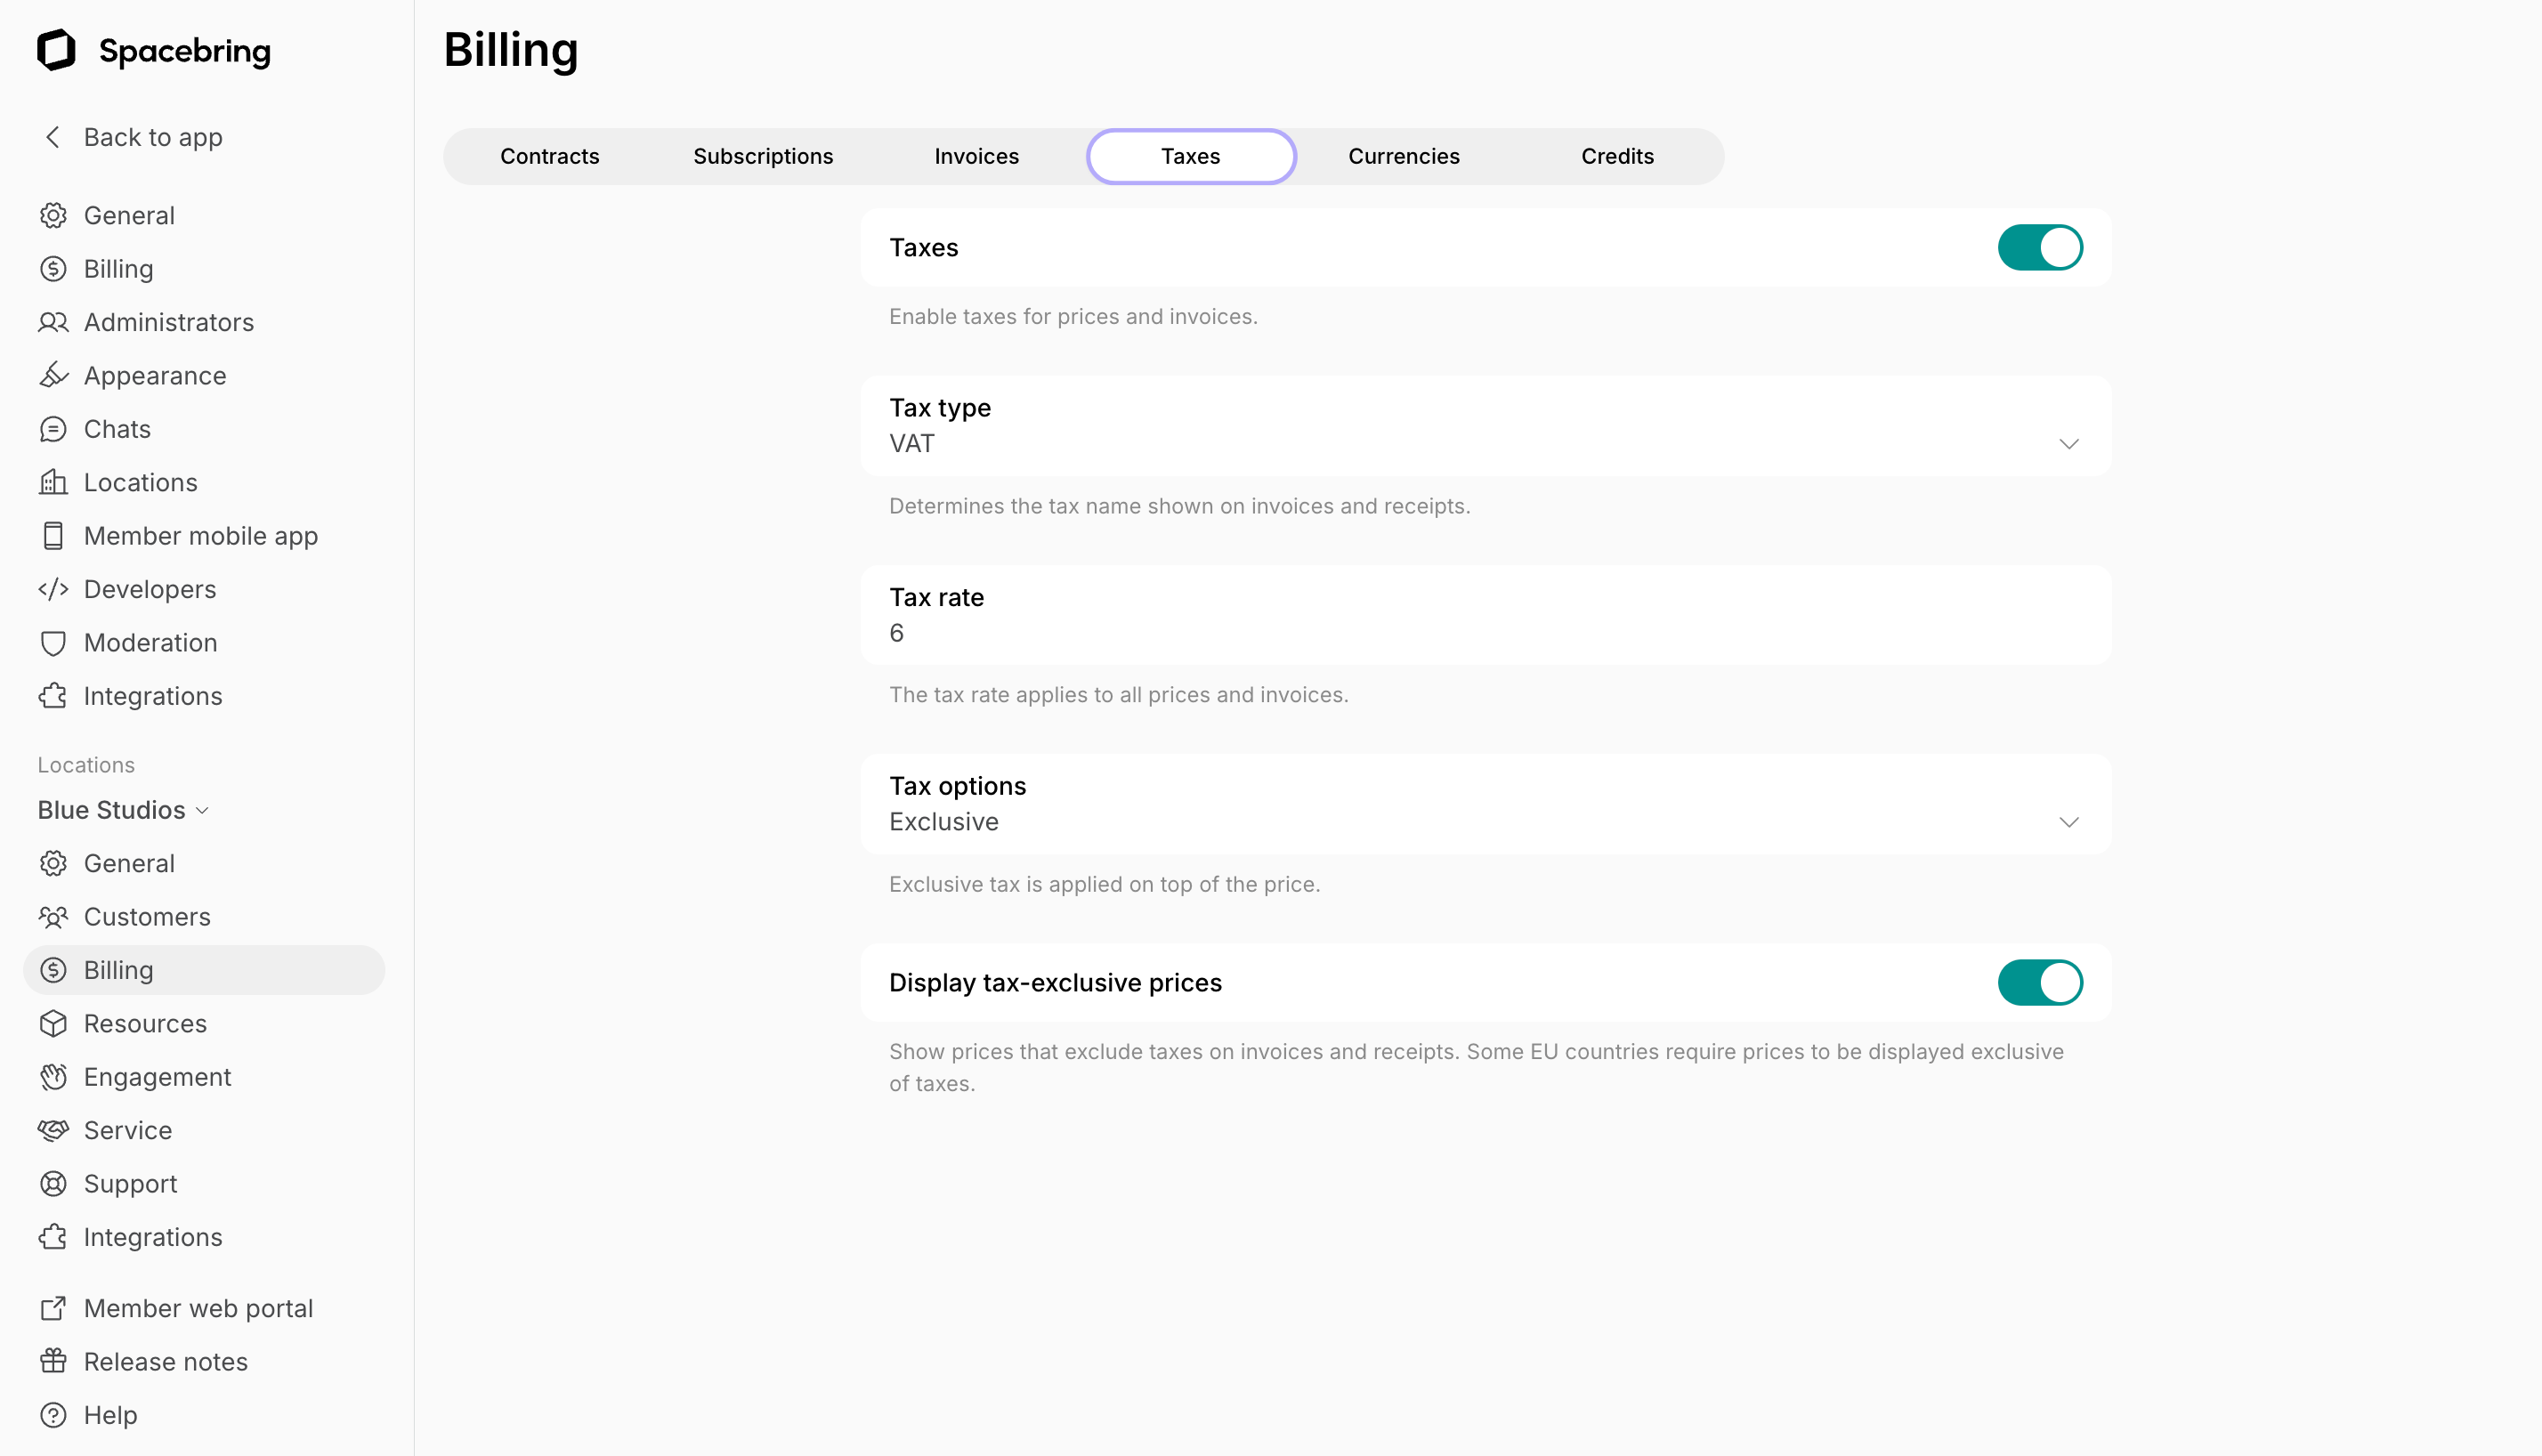This screenshot has height=1456, width=2542.
Task: Open Locations building icon in the upper sidebar
Action: pyautogui.click(x=53, y=482)
